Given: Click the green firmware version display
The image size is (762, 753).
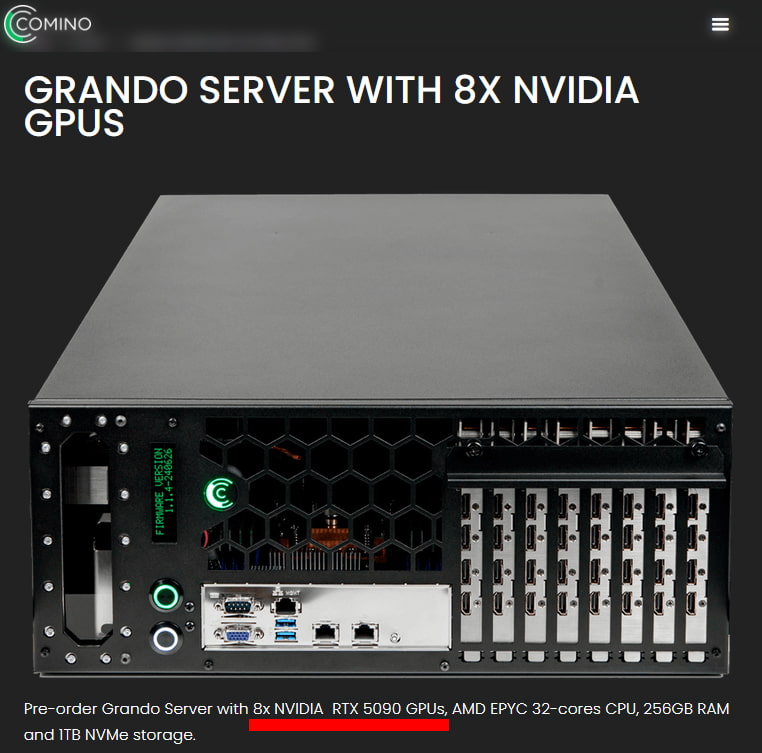Looking at the screenshot, I should point(163,492).
